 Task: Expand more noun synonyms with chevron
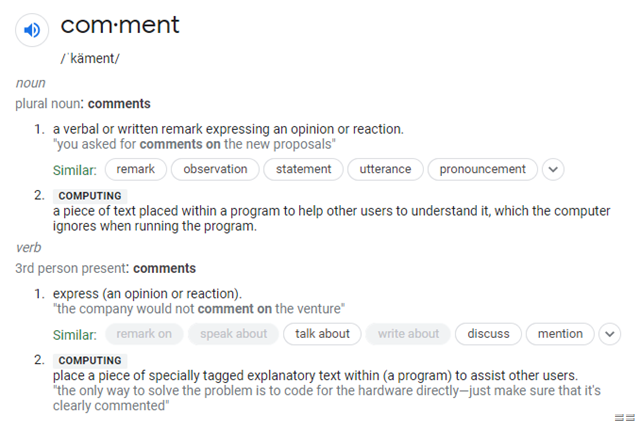click(553, 169)
